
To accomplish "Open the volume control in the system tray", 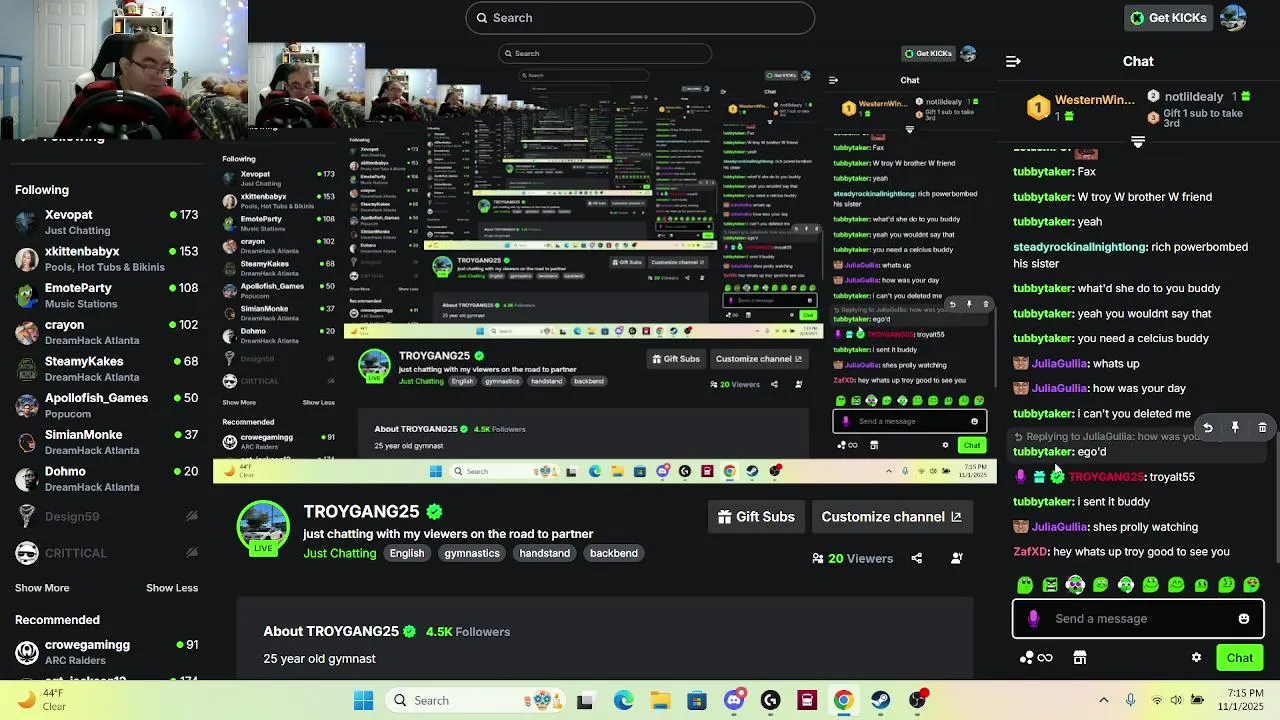I will (x=1177, y=700).
